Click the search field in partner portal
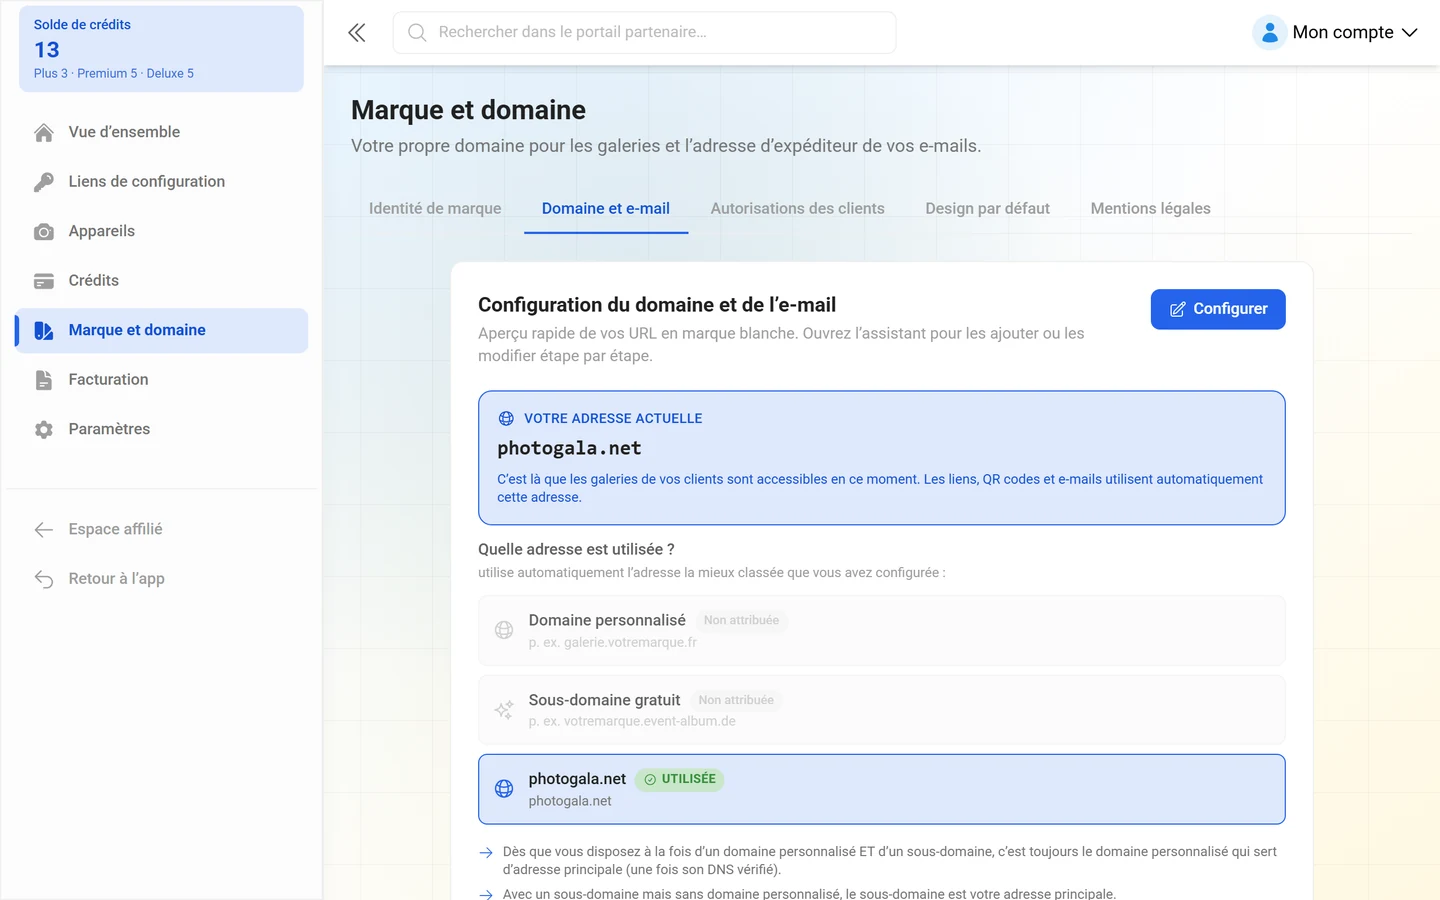 coord(645,33)
